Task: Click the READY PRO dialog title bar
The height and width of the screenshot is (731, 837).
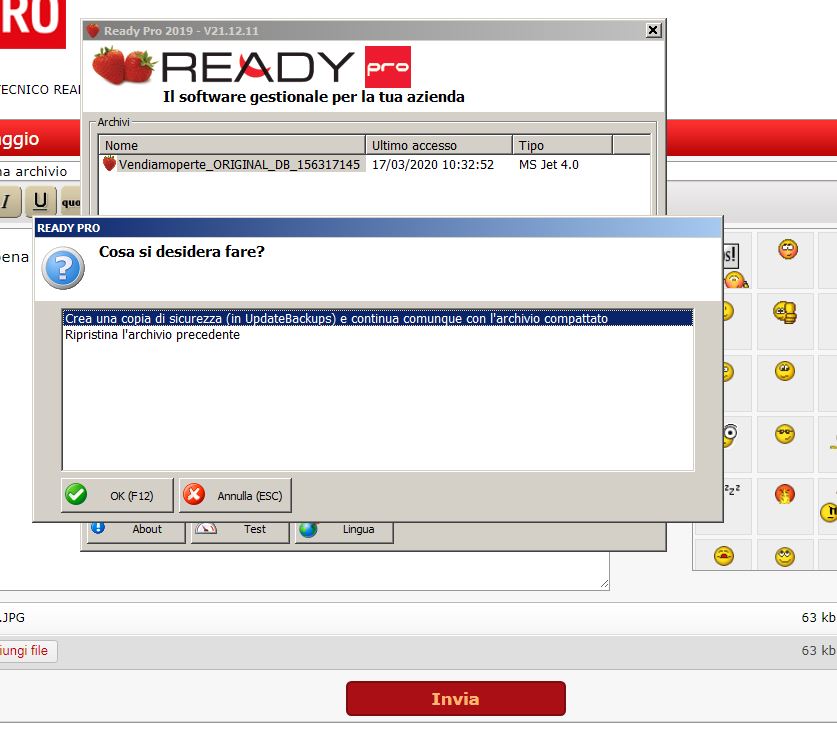Action: [378, 228]
